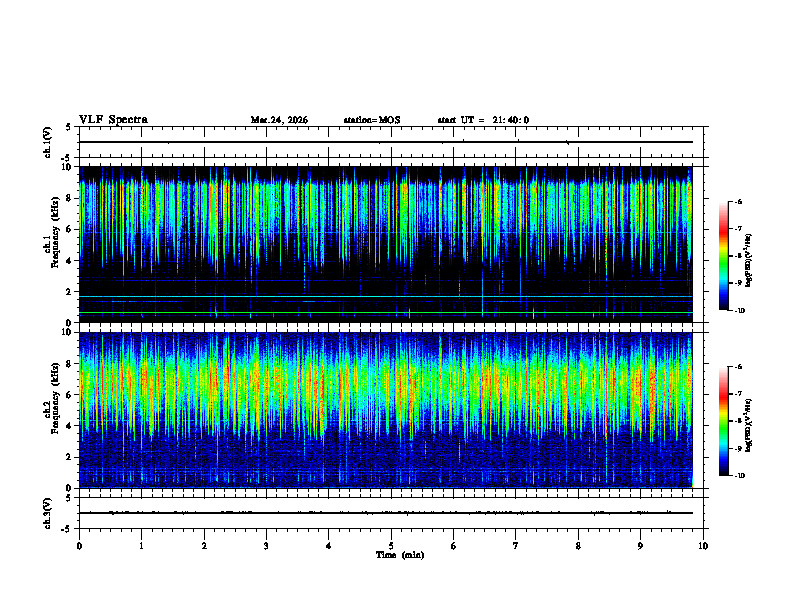Image resolution: width=792 pixels, height=612 pixels.
Task: Click the "-5" tick of the ch.3(V) axis
Action: [67, 529]
